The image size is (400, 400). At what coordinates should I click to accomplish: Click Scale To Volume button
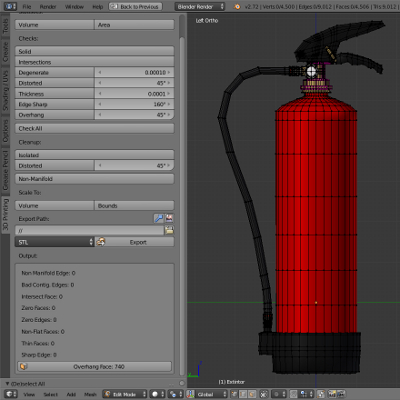pos(54,206)
